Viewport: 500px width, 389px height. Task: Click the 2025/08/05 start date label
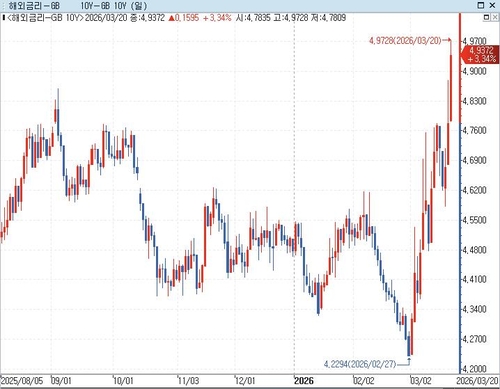pyautogui.click(x=22, y=381)
